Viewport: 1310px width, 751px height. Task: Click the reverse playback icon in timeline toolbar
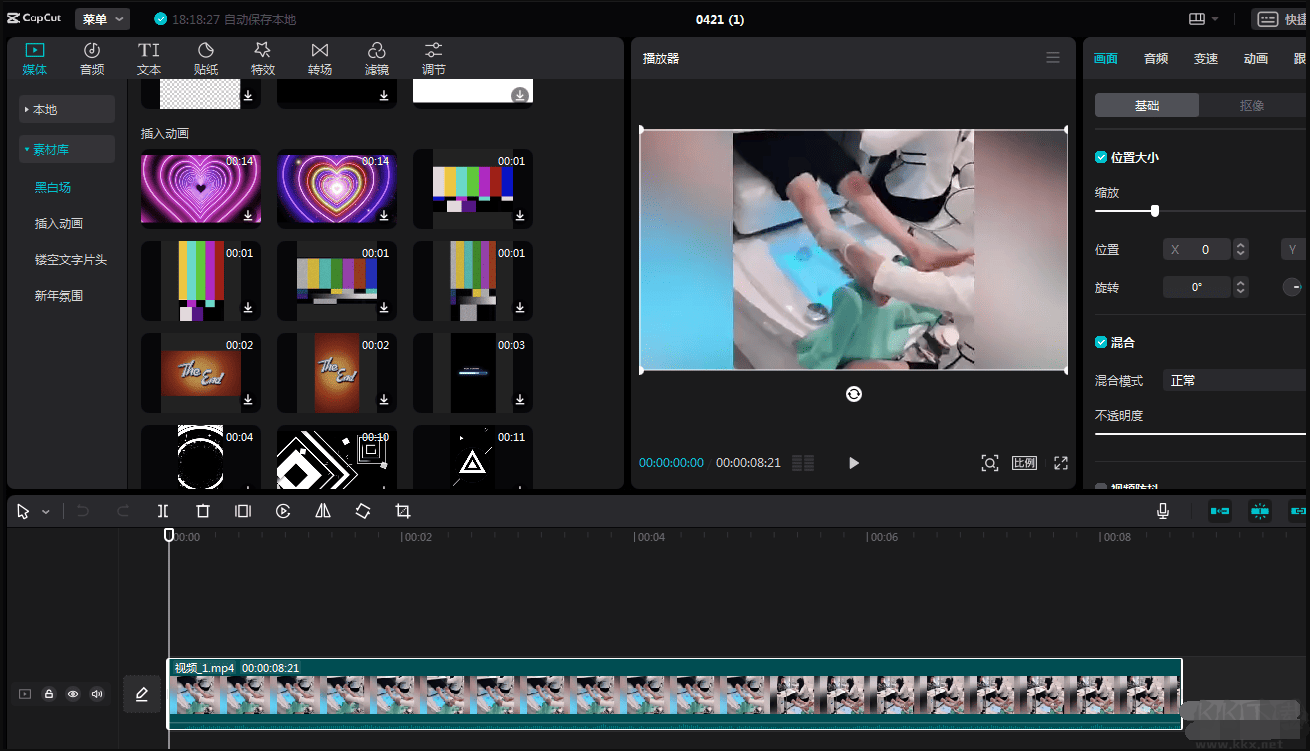(x=283, y=511)
